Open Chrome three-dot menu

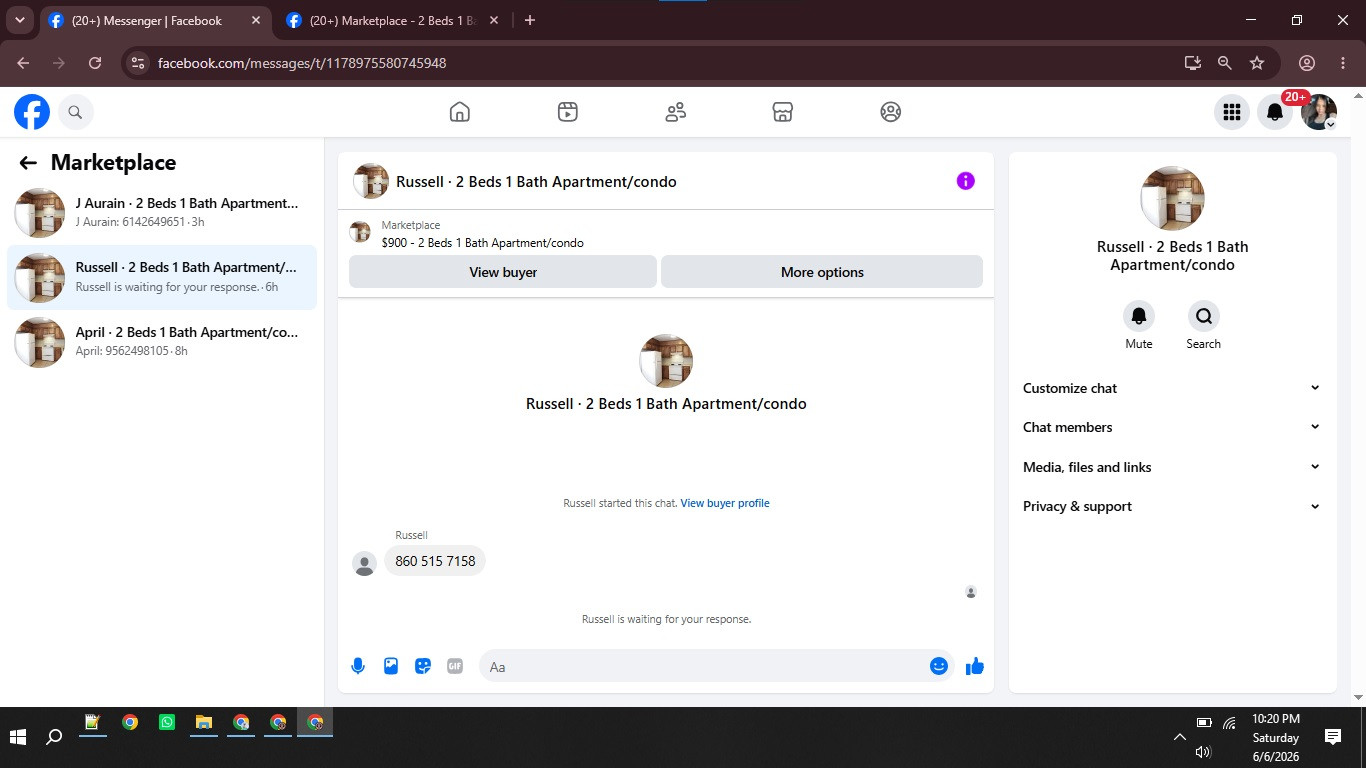pos(1343,63)
